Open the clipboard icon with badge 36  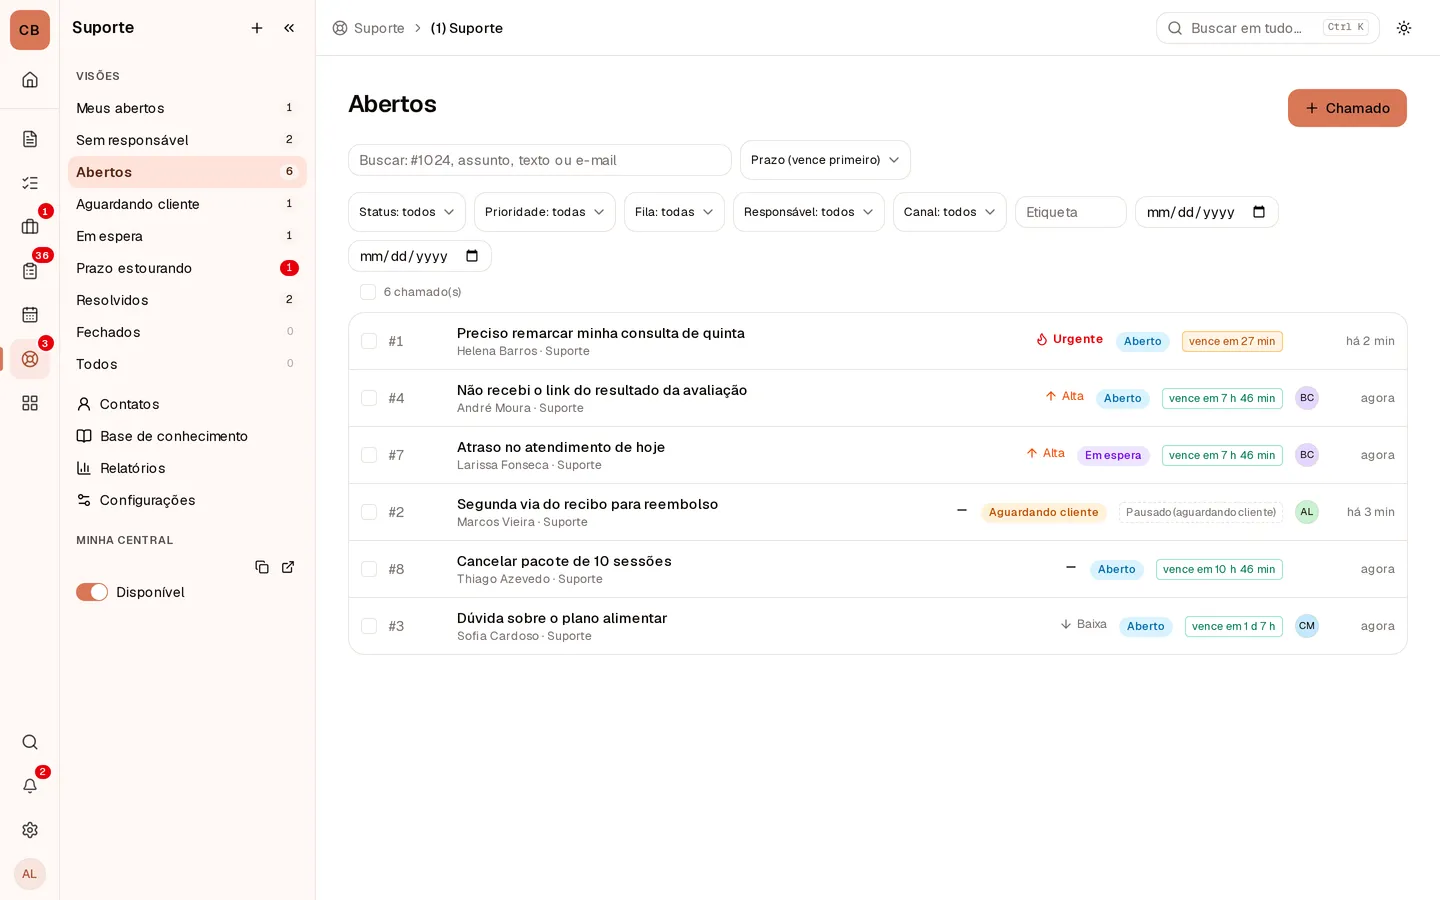(x=30, y=271)
